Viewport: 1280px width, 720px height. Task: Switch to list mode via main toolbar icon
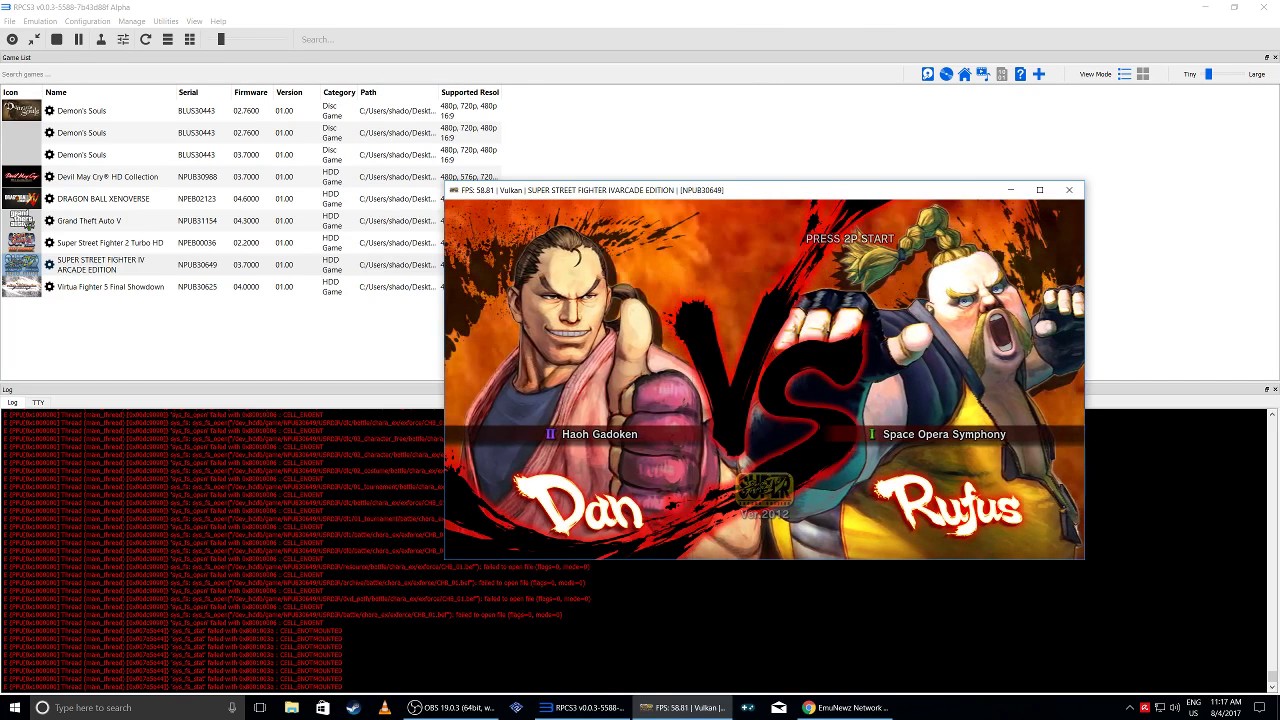(168, 39)
